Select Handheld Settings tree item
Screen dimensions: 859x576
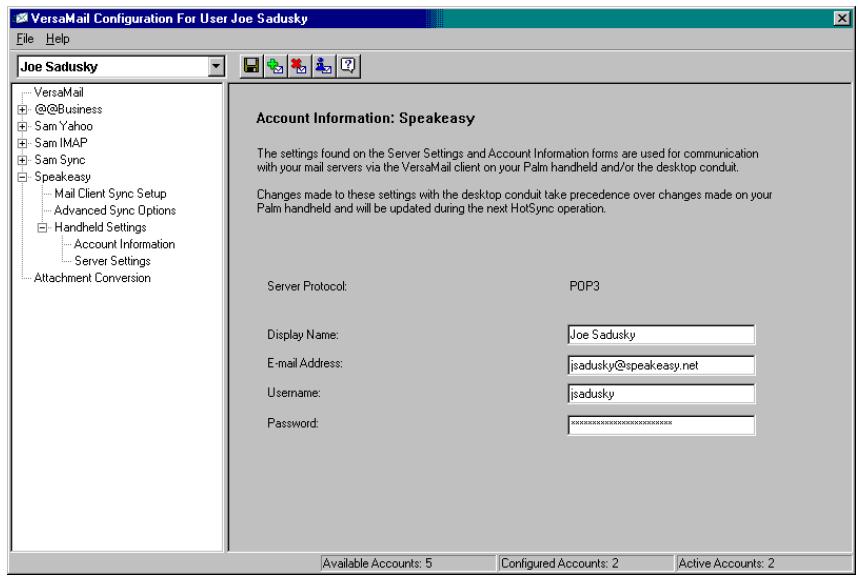100,227
